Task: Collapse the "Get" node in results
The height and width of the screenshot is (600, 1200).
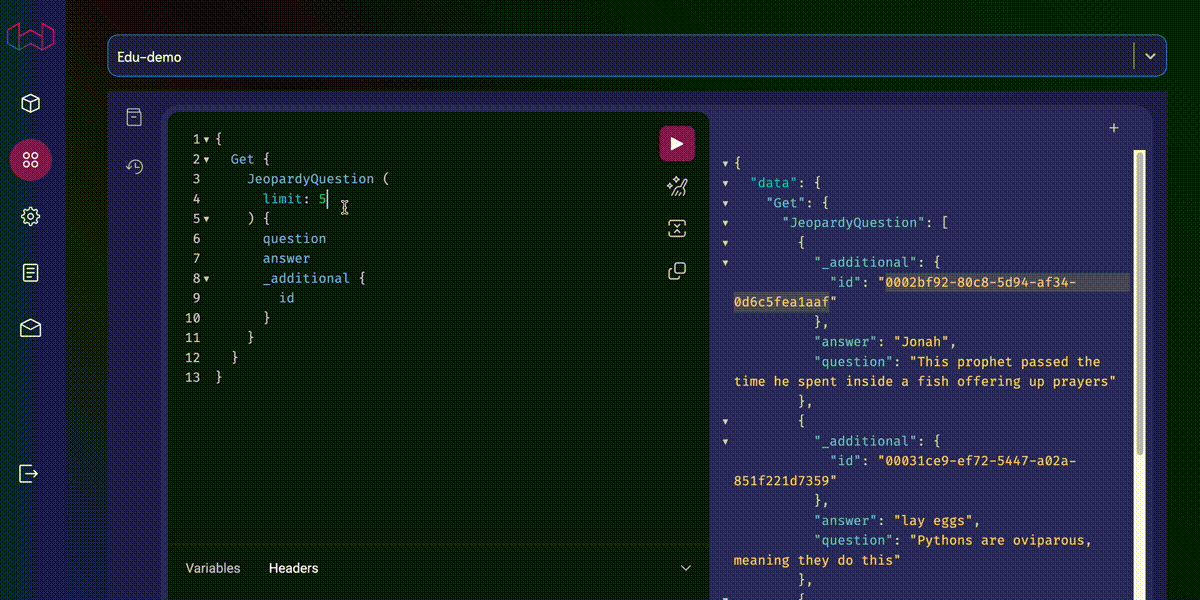Action: point(726,203)
